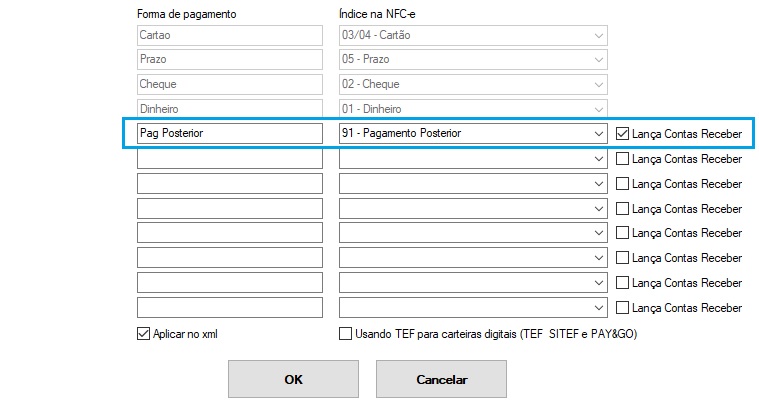Click the Pag Posterior payment field
This screenshot has width=759, height=407.
click(x=229, y=133)
